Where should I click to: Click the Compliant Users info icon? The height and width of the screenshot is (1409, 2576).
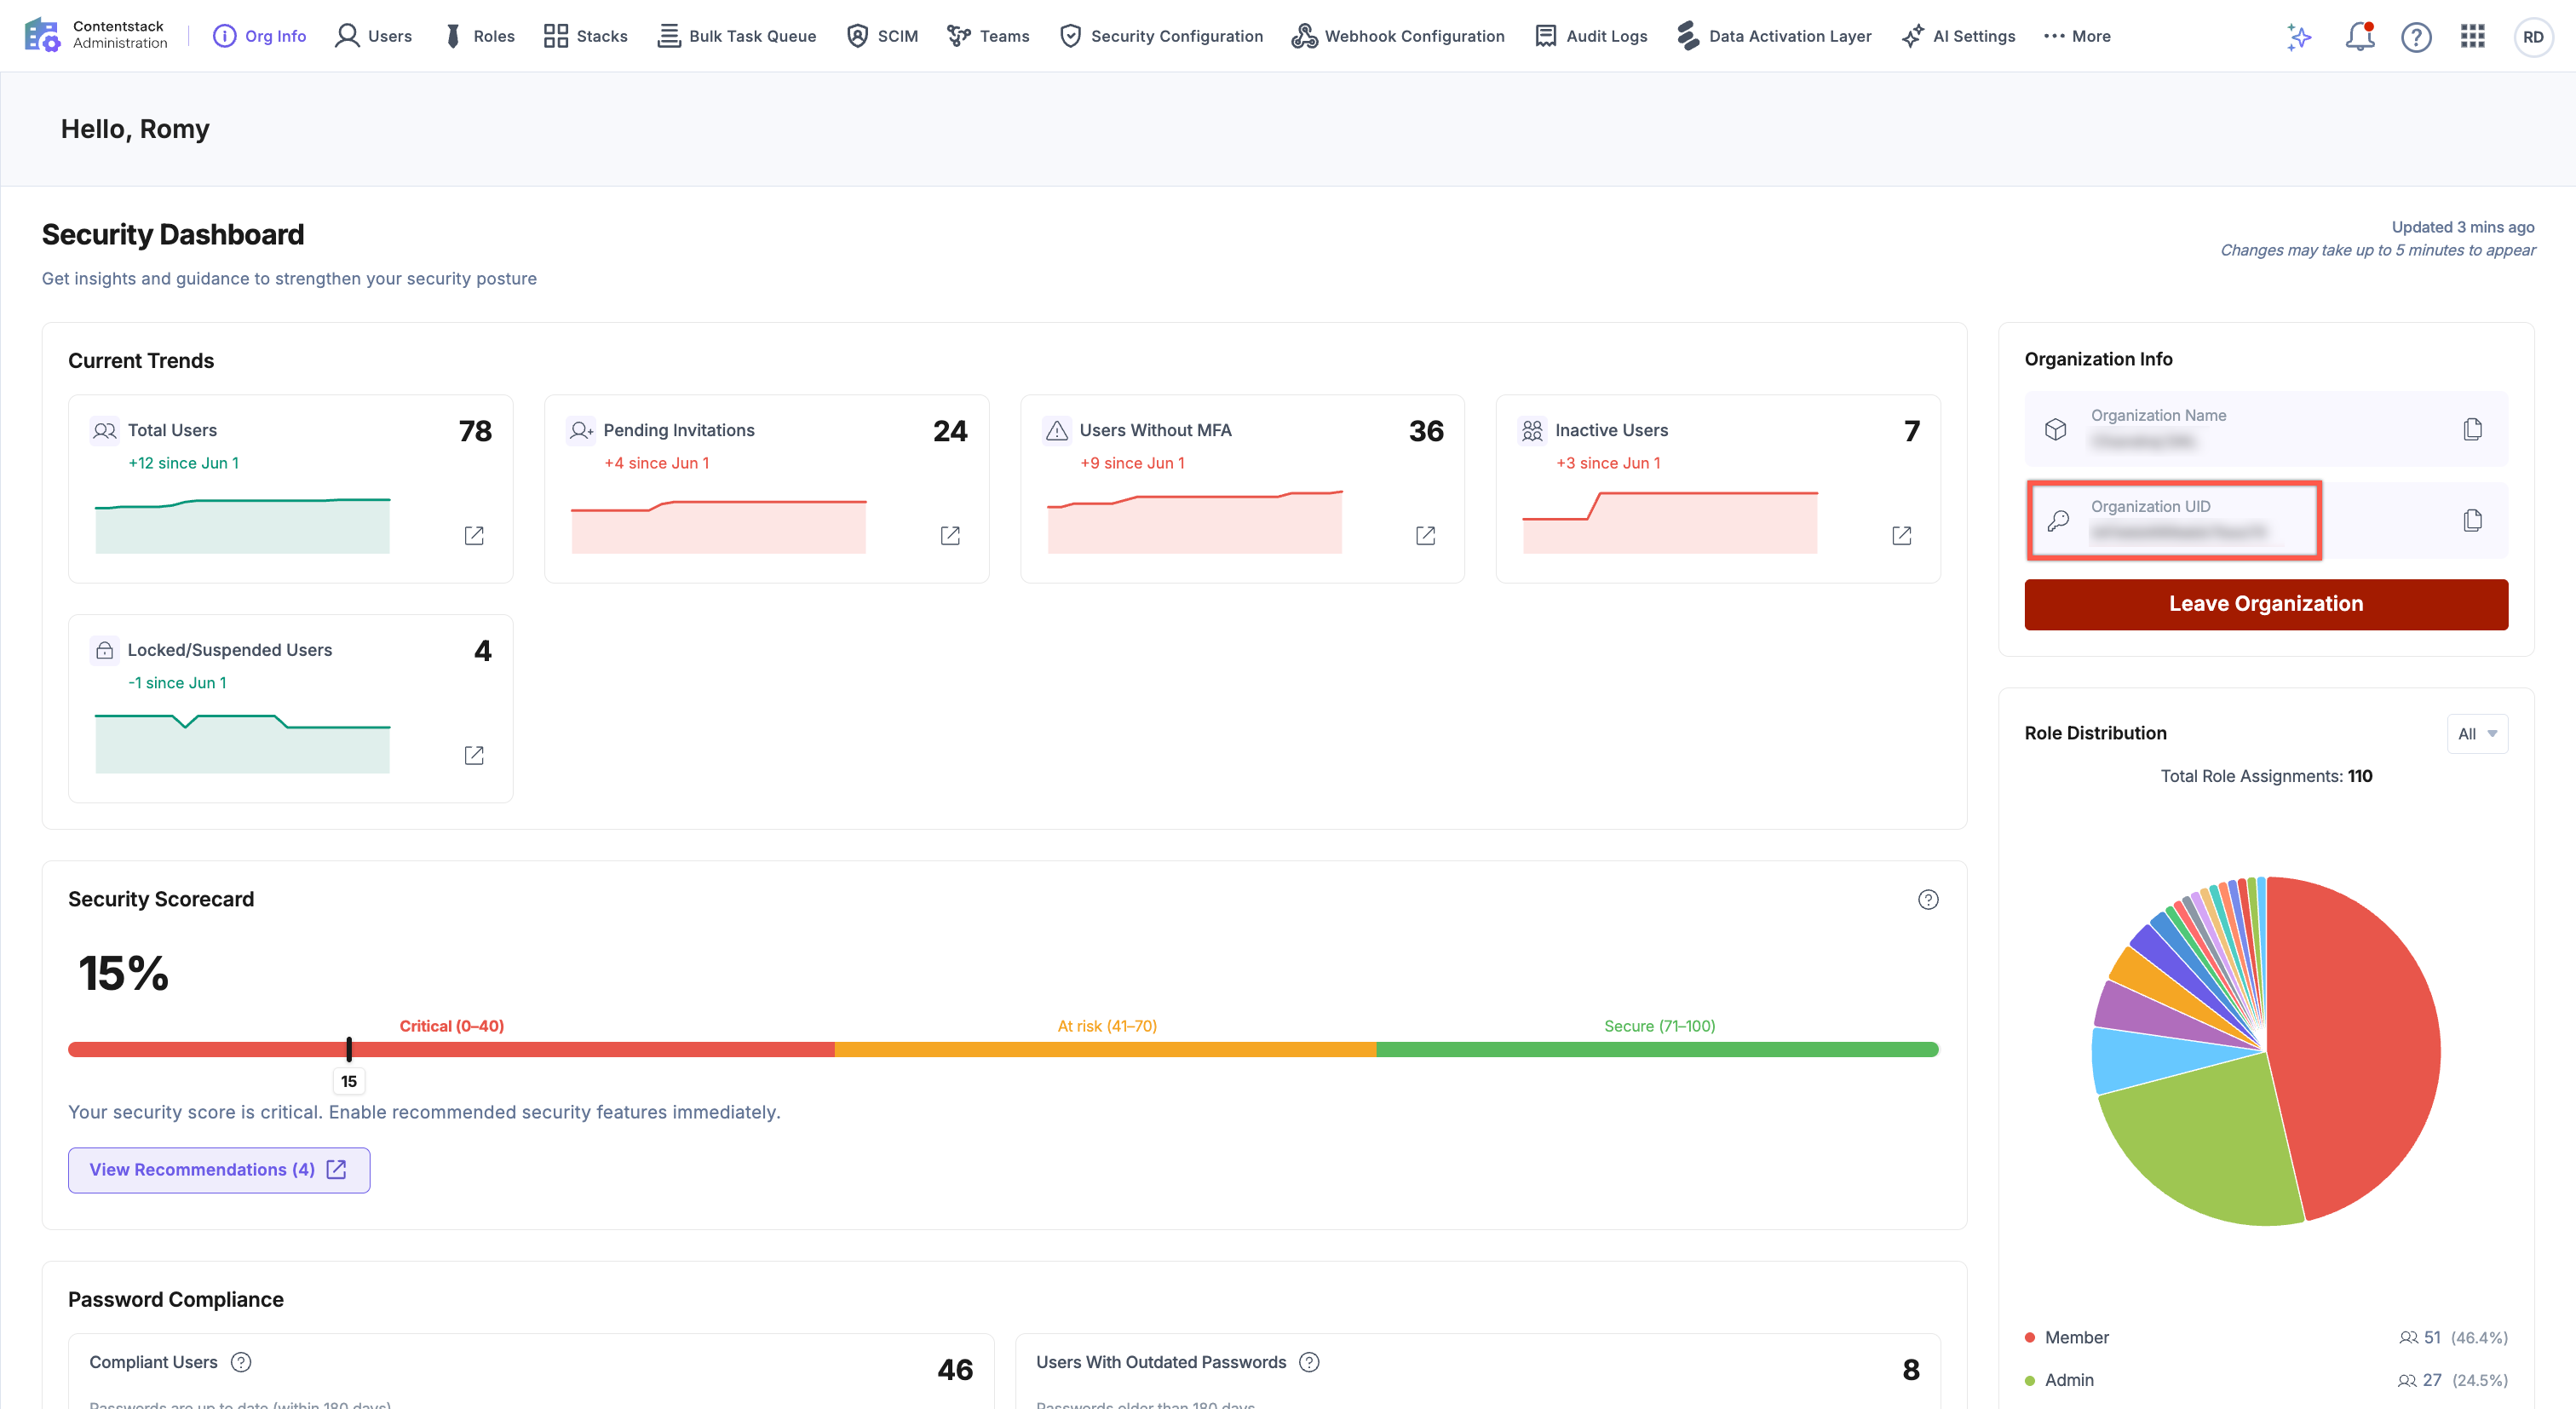(241, 1362)
